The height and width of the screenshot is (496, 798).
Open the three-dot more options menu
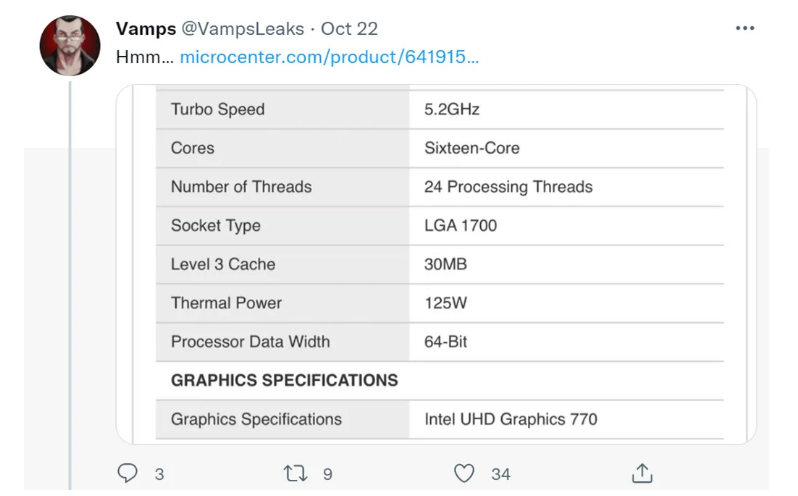pos(745,28)
